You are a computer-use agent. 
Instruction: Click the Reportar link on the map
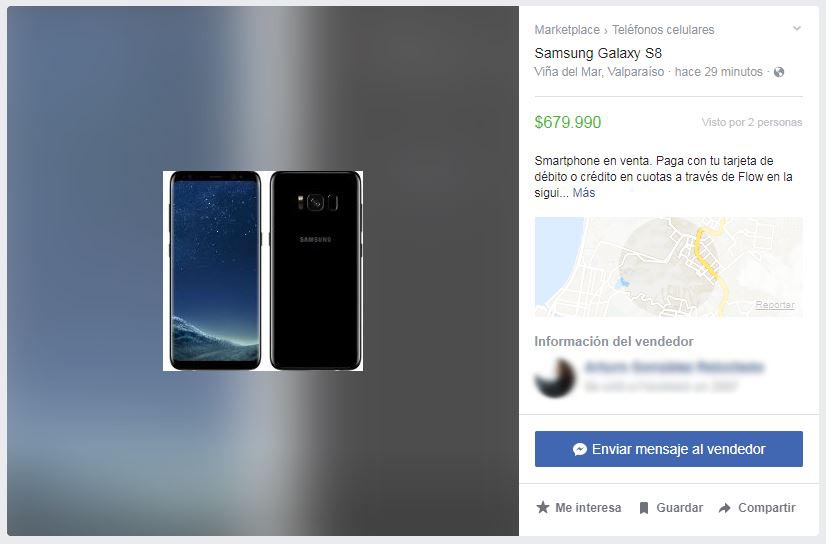[774, 305]
